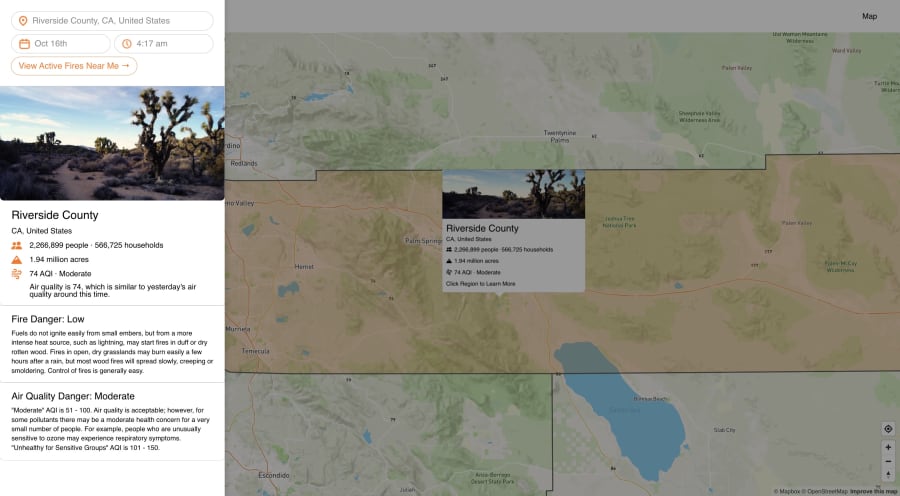
Task: Click 'Click Region to Learn More' in popup
Action: tap(480, 284)
